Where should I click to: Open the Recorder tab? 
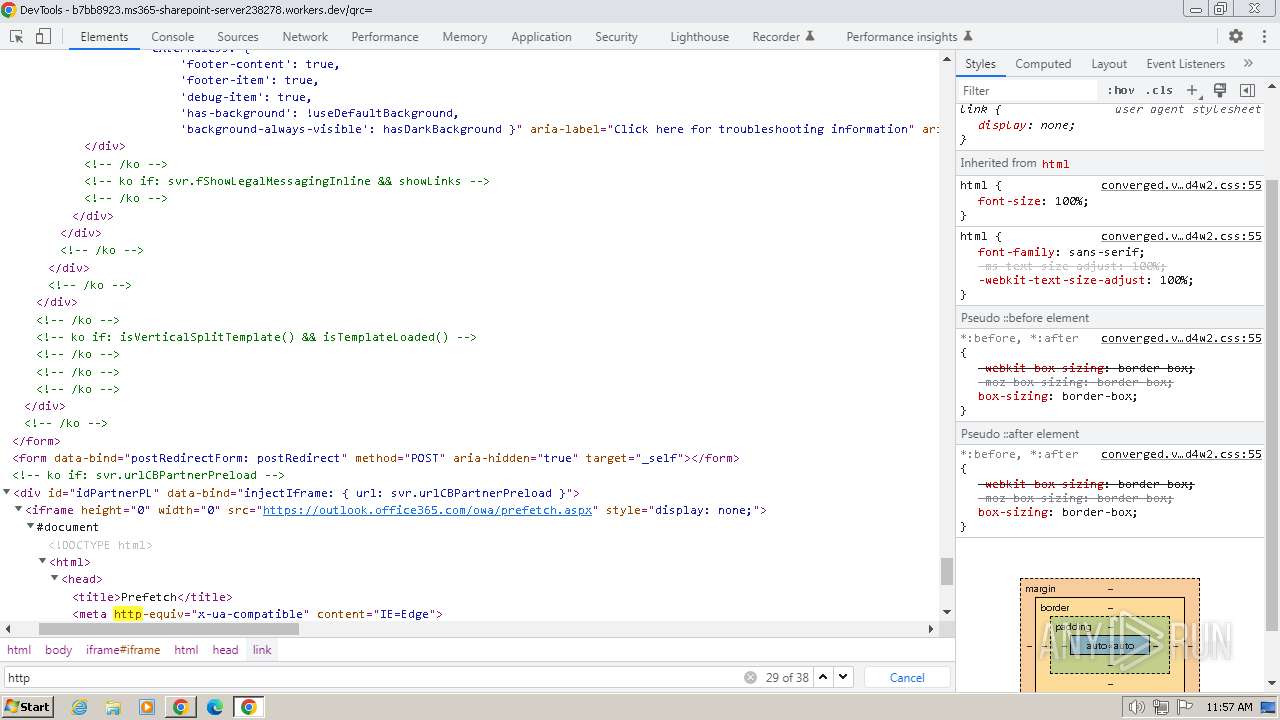(783, 36)
